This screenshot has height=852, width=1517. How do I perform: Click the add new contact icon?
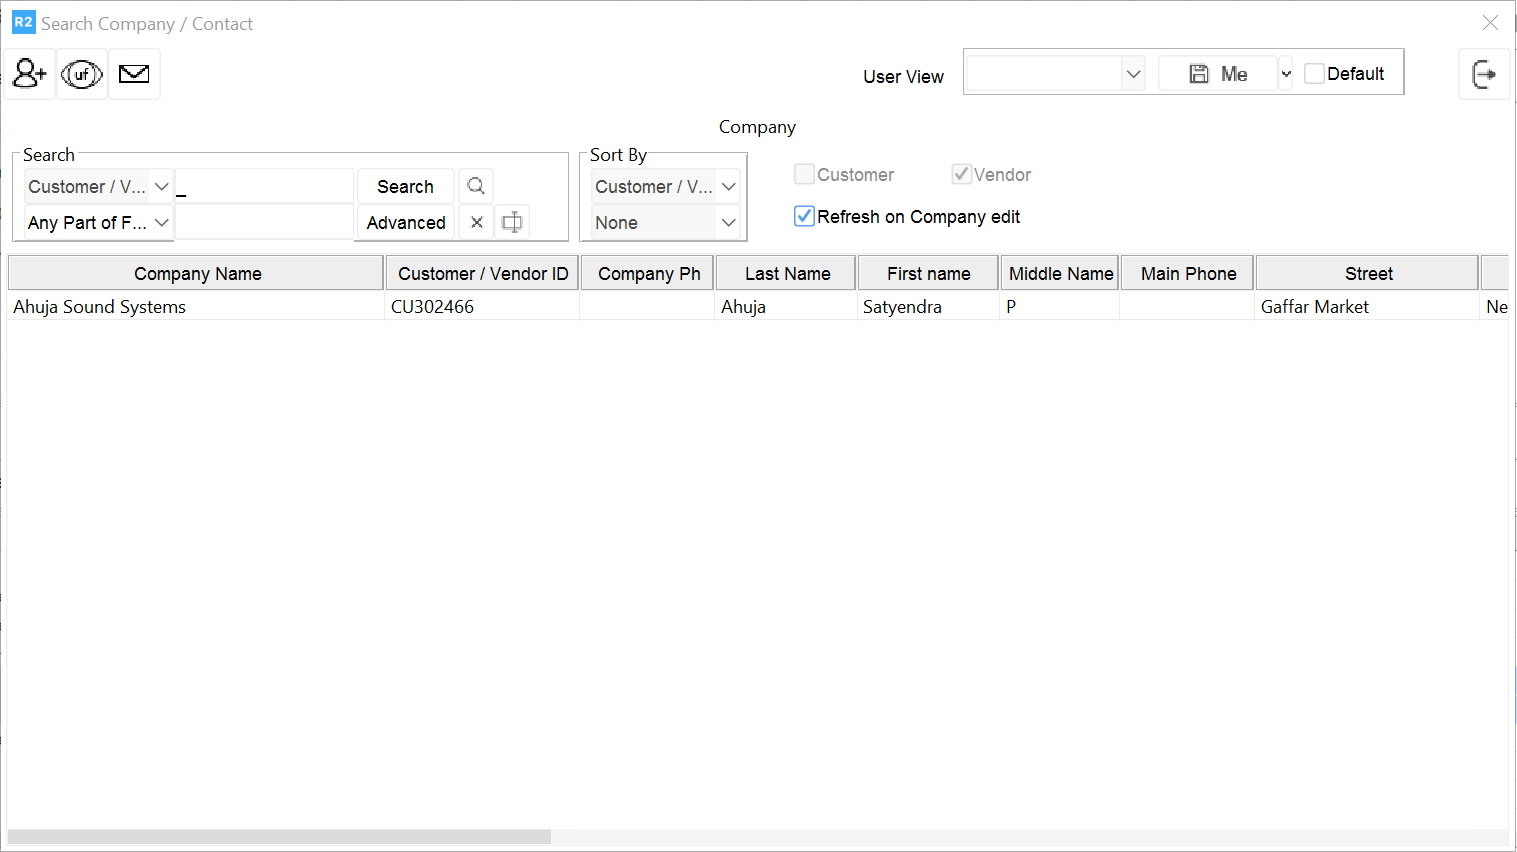pos(30,74)
